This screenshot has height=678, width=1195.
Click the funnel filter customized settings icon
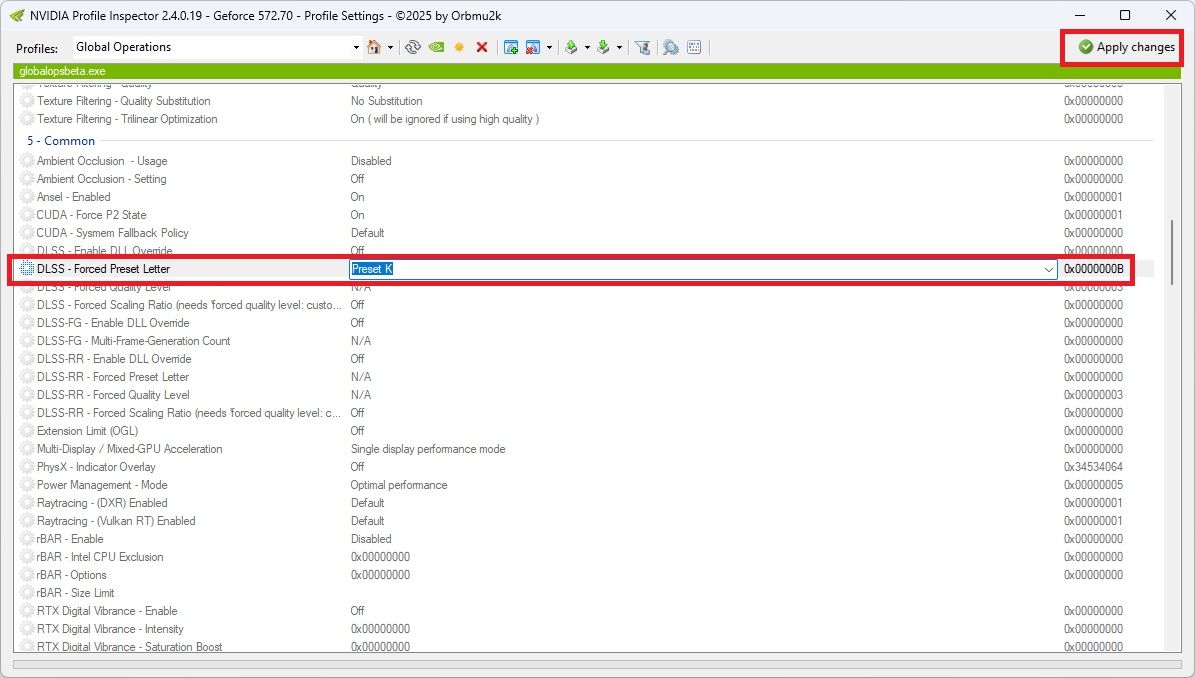coord(642,47)
